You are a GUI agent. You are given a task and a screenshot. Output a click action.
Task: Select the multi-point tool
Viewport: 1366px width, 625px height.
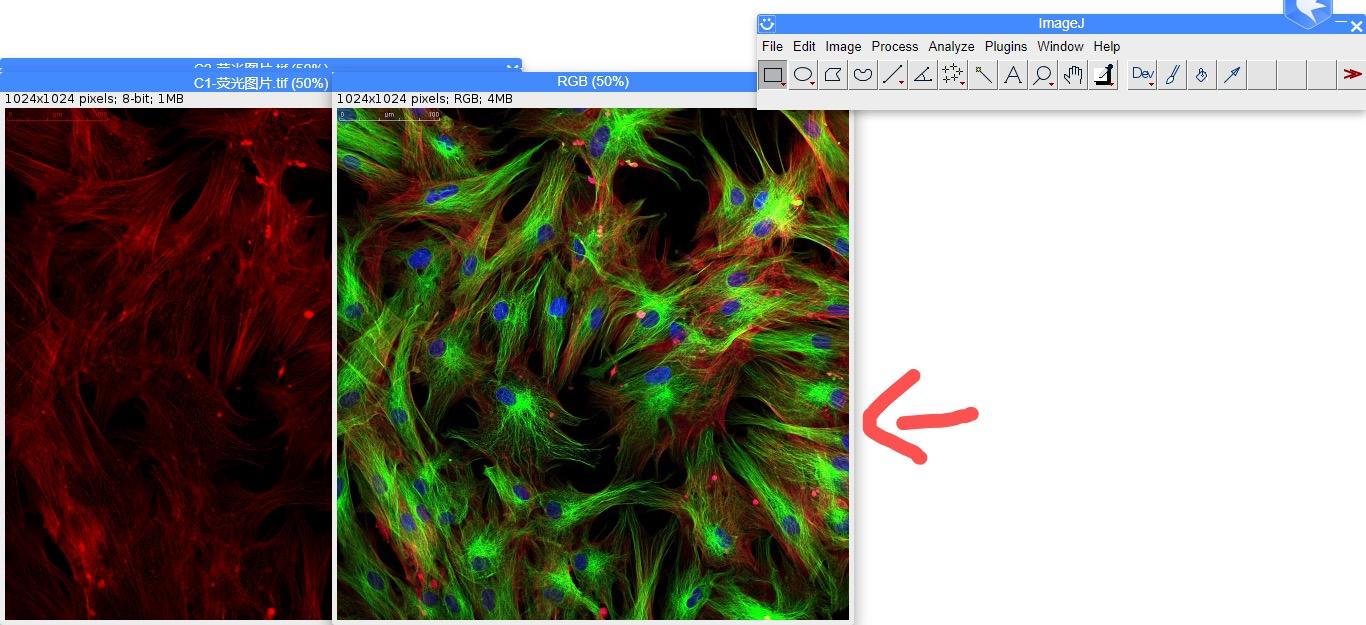tap(952, 74)
